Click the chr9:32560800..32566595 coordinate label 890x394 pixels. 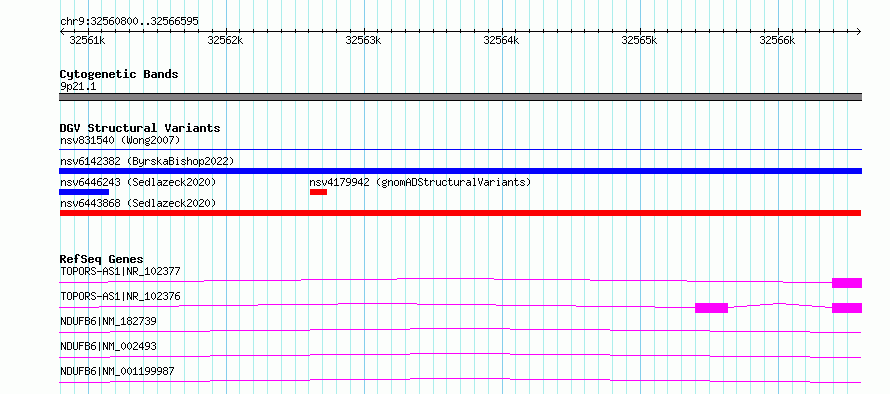129,22
